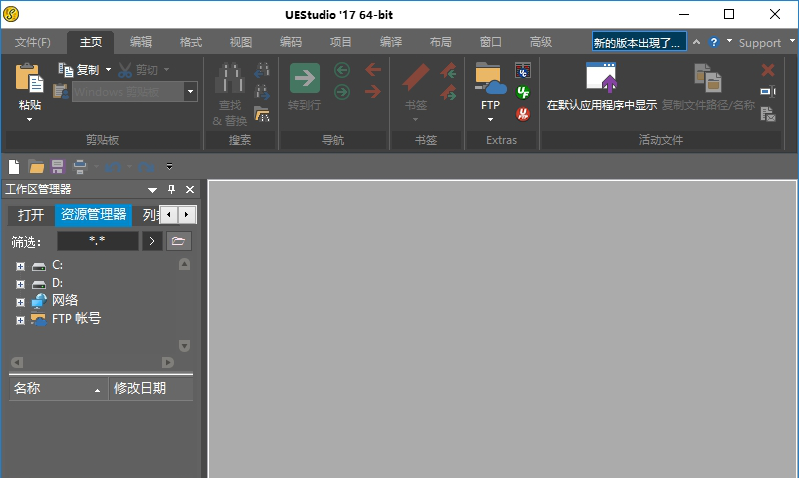Open the FTP dropdown arrow

tap(490, 120)
